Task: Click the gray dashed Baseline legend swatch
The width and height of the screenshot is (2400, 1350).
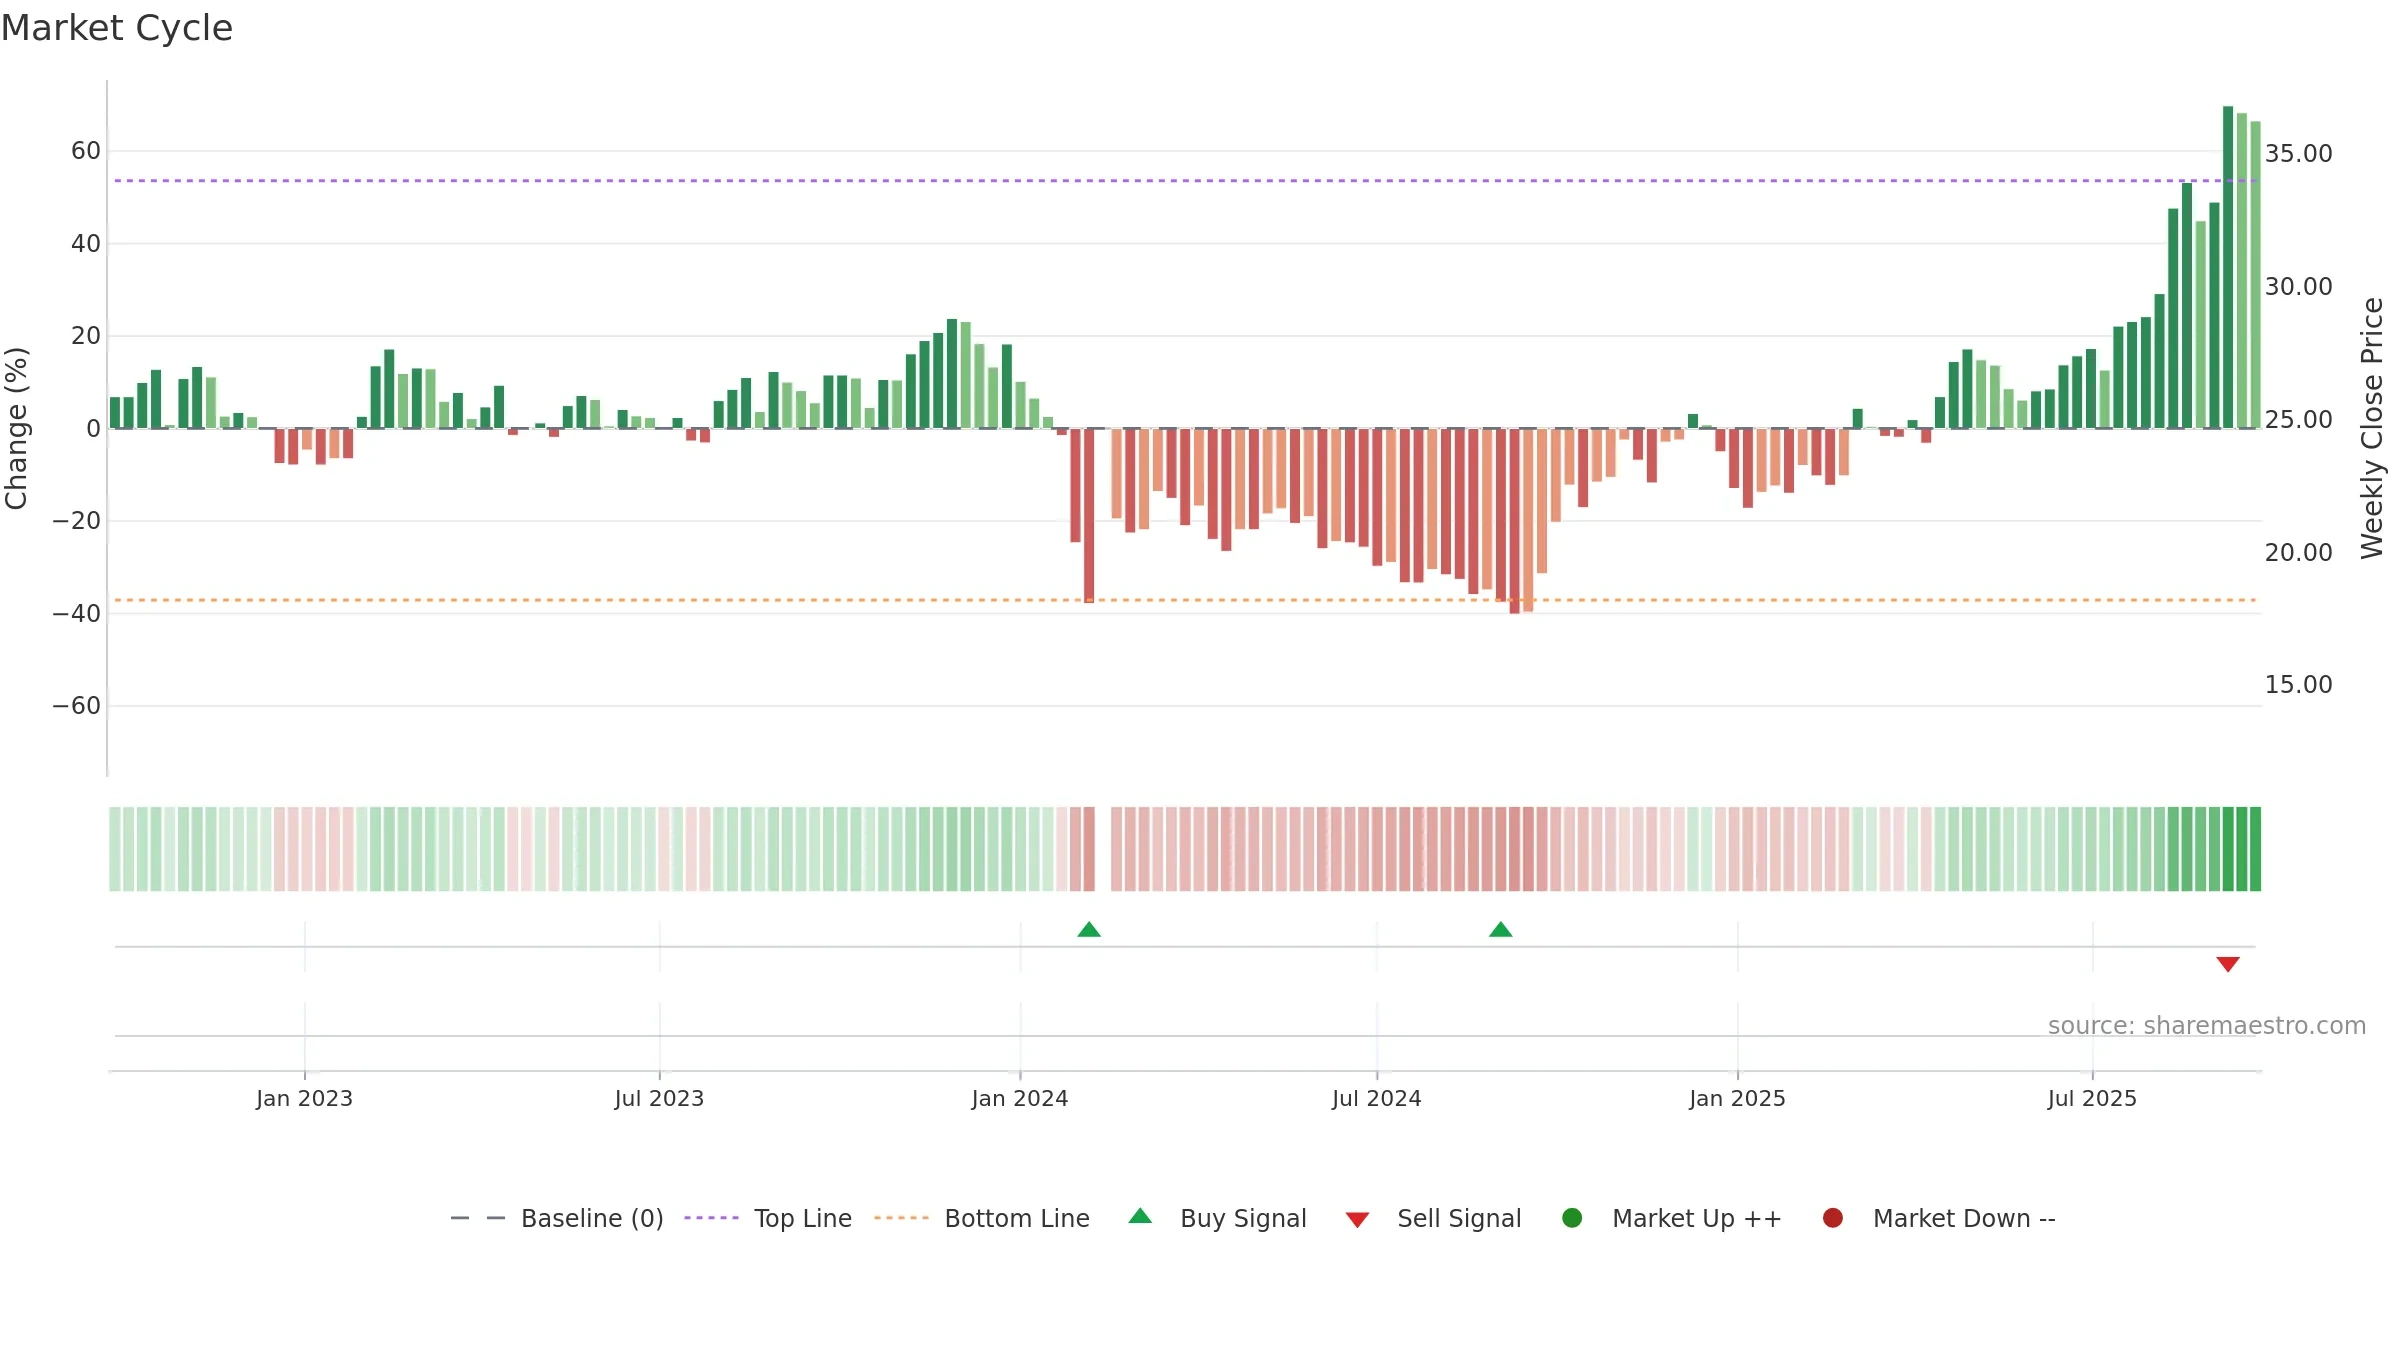Action: click(x=478, y=1218)
